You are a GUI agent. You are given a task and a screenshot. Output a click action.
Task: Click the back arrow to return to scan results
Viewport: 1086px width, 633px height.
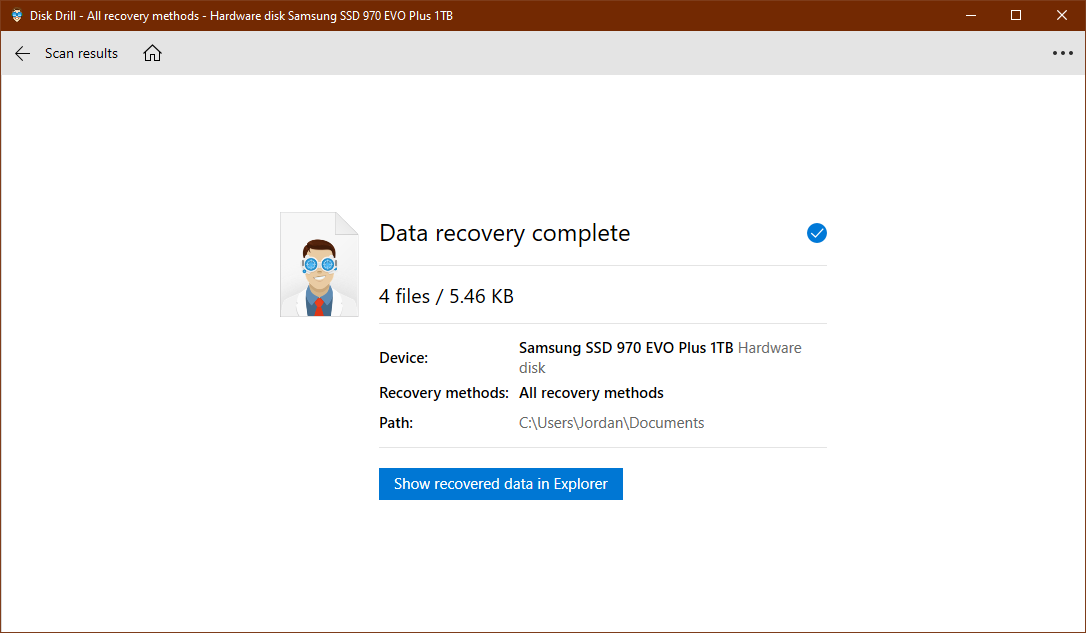click(x=22, y=53)
